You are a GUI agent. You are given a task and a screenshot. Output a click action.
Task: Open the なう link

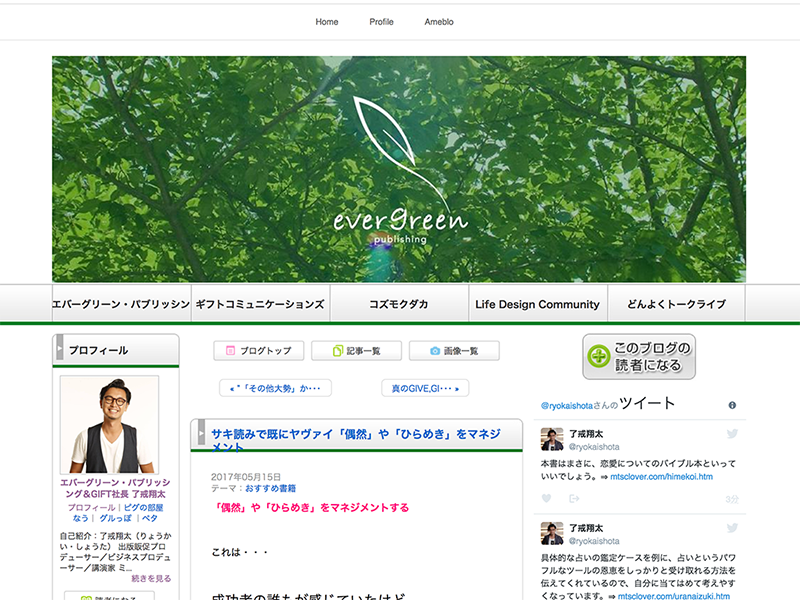tap(80, 518)
